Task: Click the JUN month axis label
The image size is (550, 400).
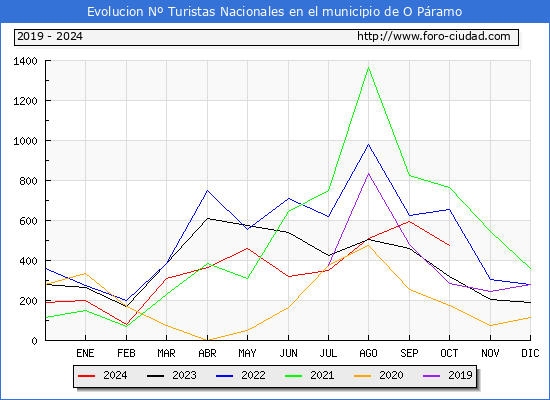Action: 288,353
